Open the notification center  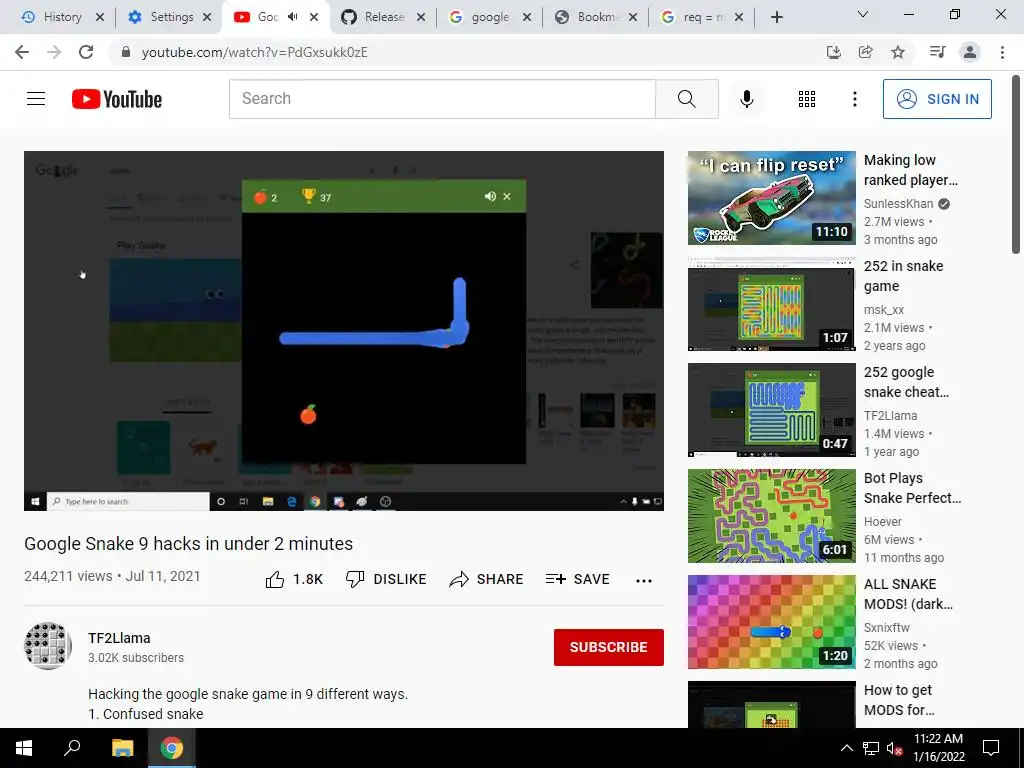991,748
